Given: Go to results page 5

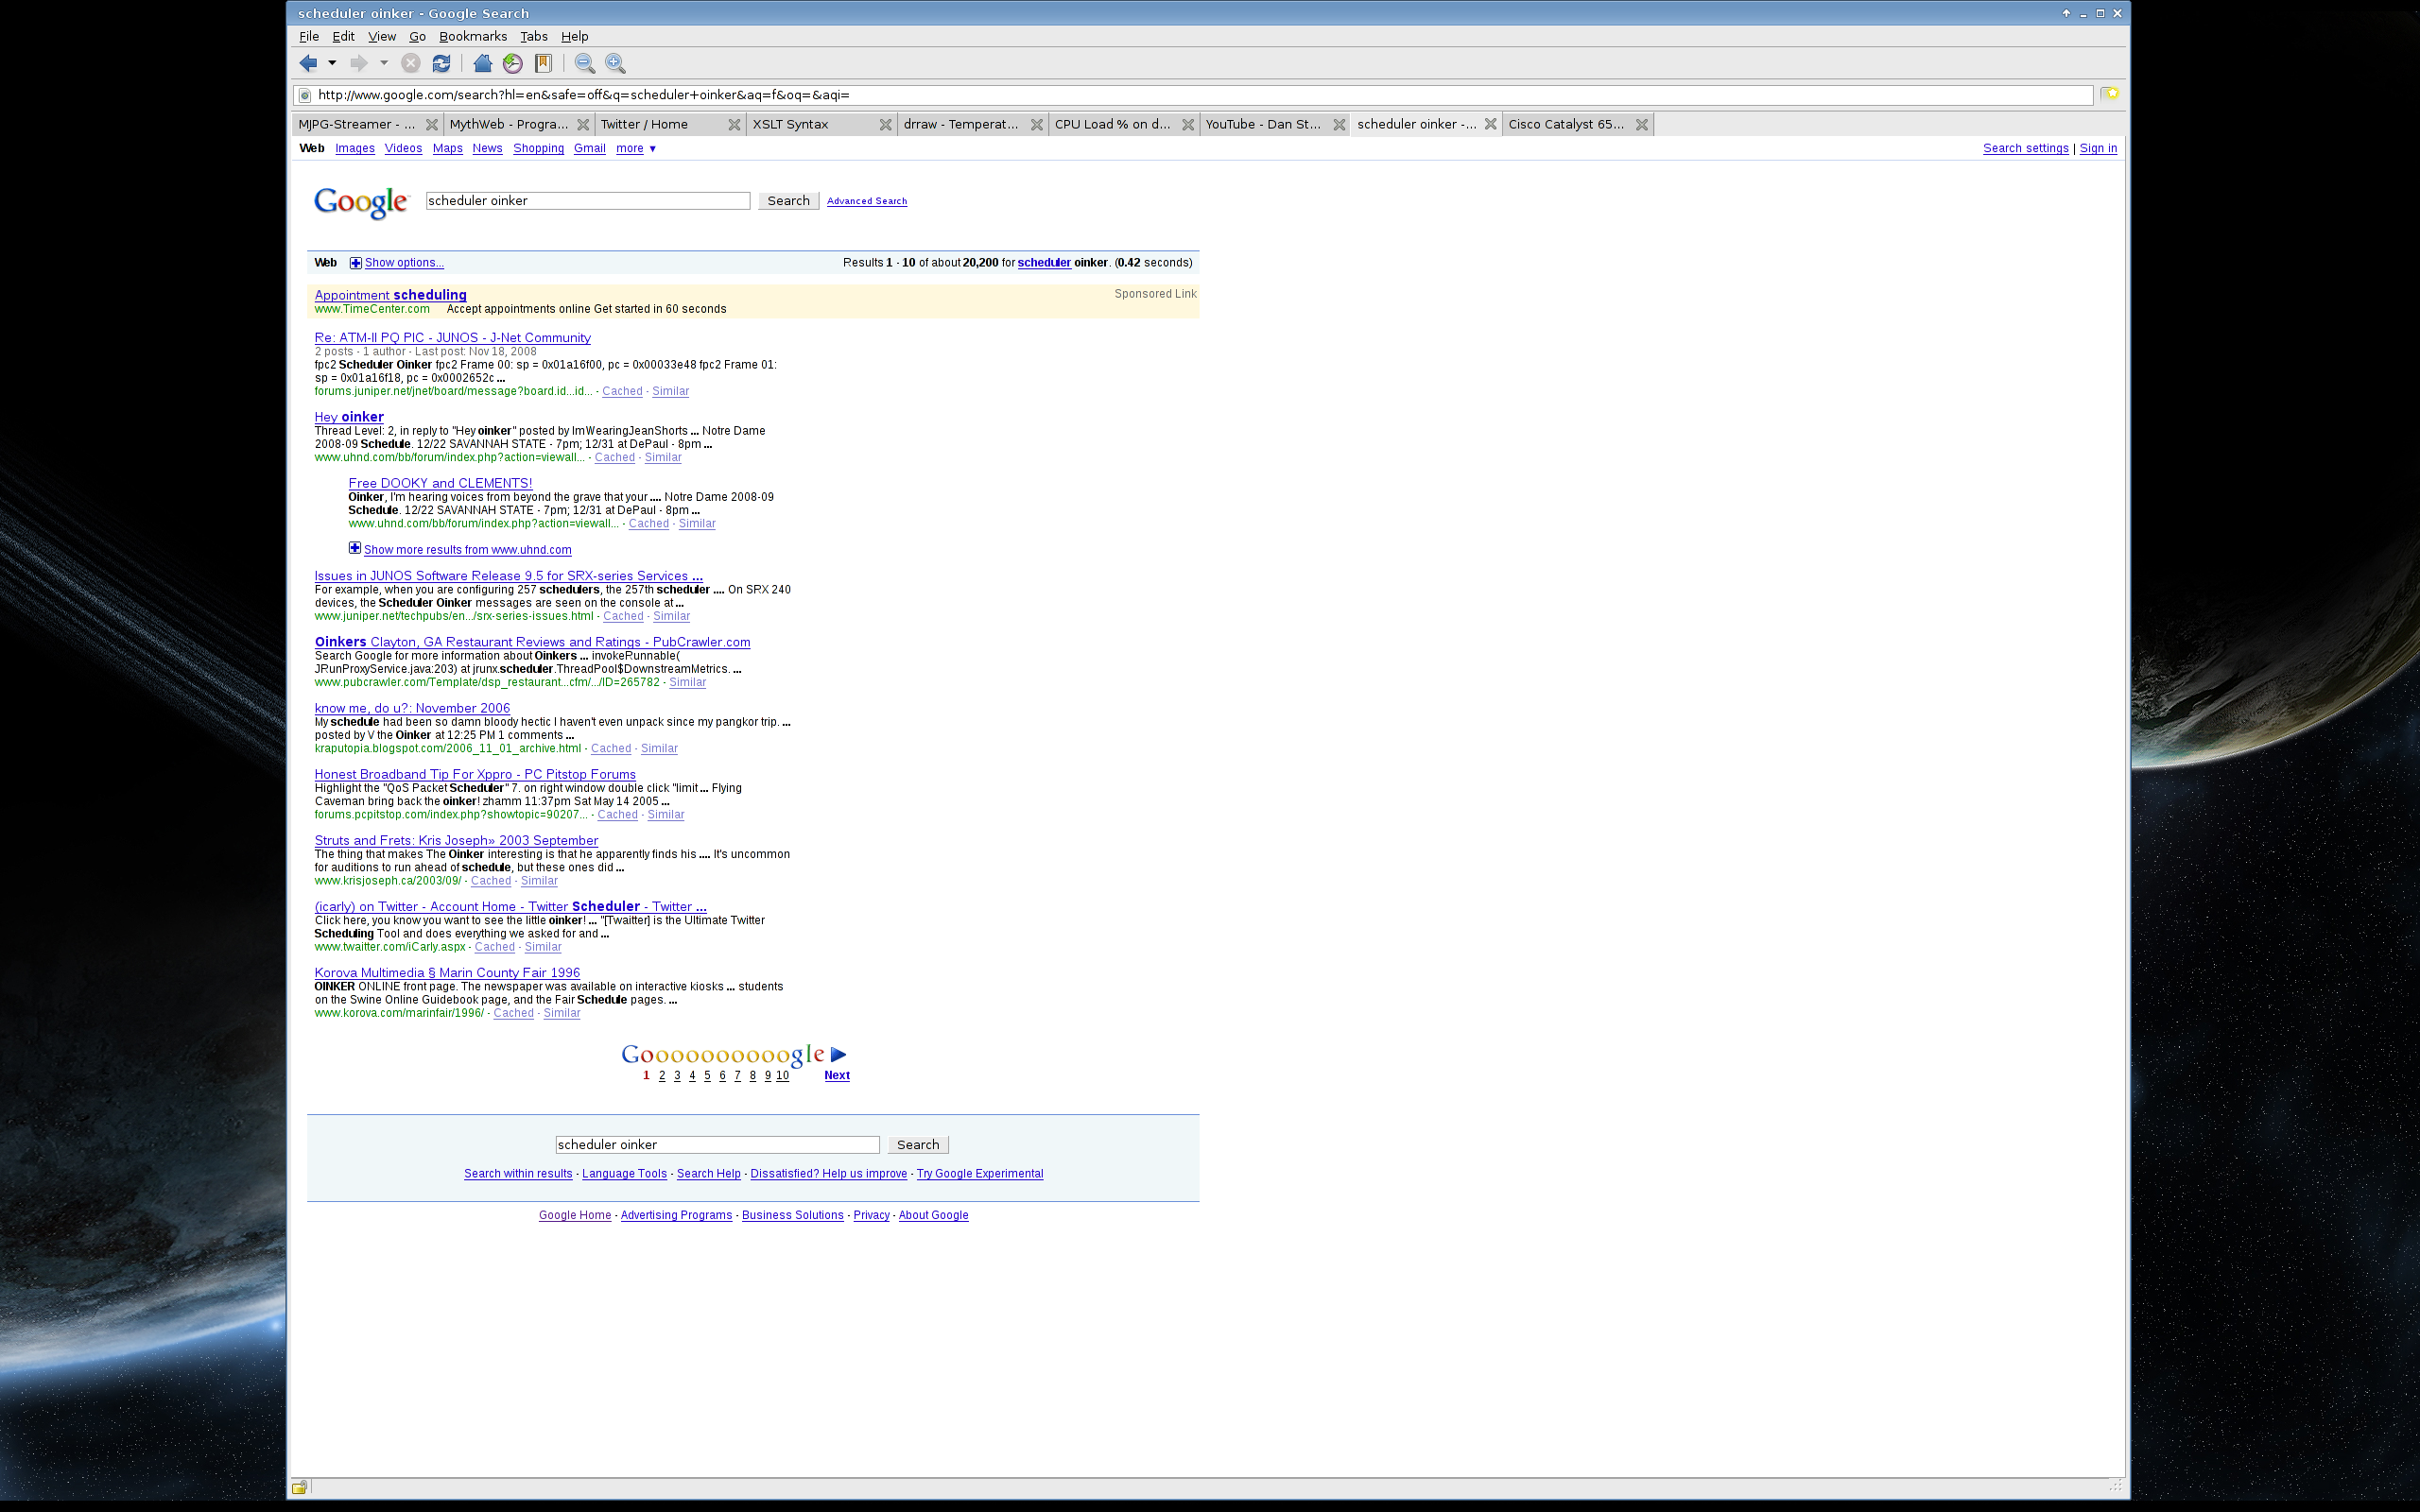Looking at the screenshot, I should 707,1075.
